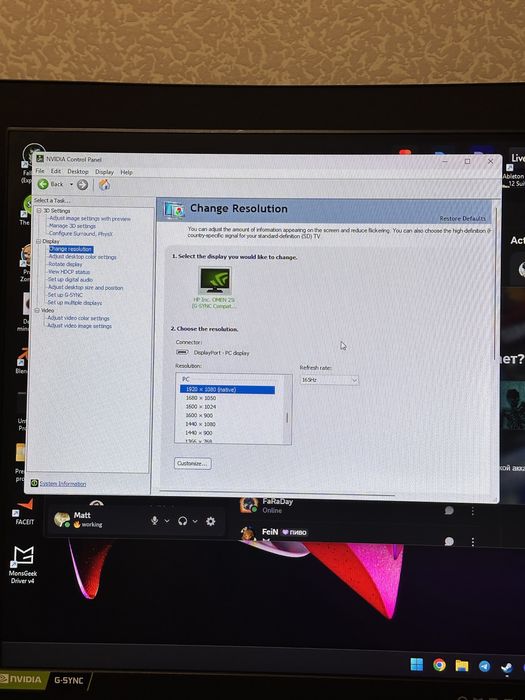Open the Display menu
The image size is (525, 700).
pyautogui.click(x=104, y=172)
